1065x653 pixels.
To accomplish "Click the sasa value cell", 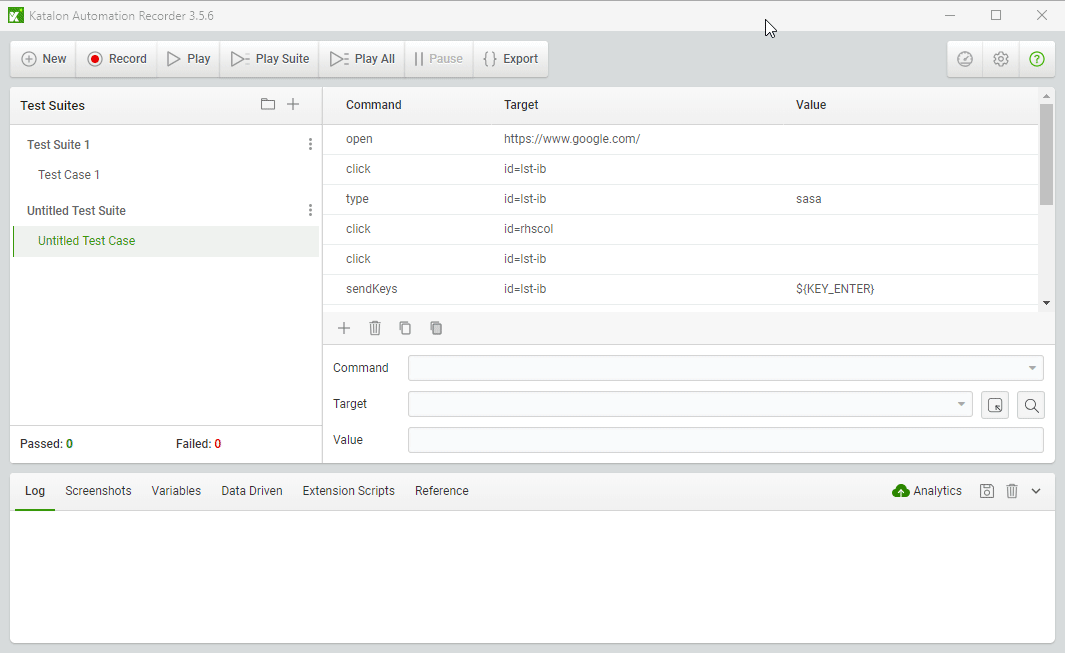I will tap(808, 199).
